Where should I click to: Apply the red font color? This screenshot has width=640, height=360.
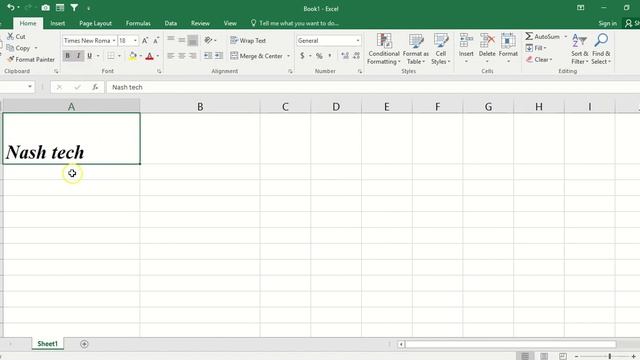(x=149, y=56)
